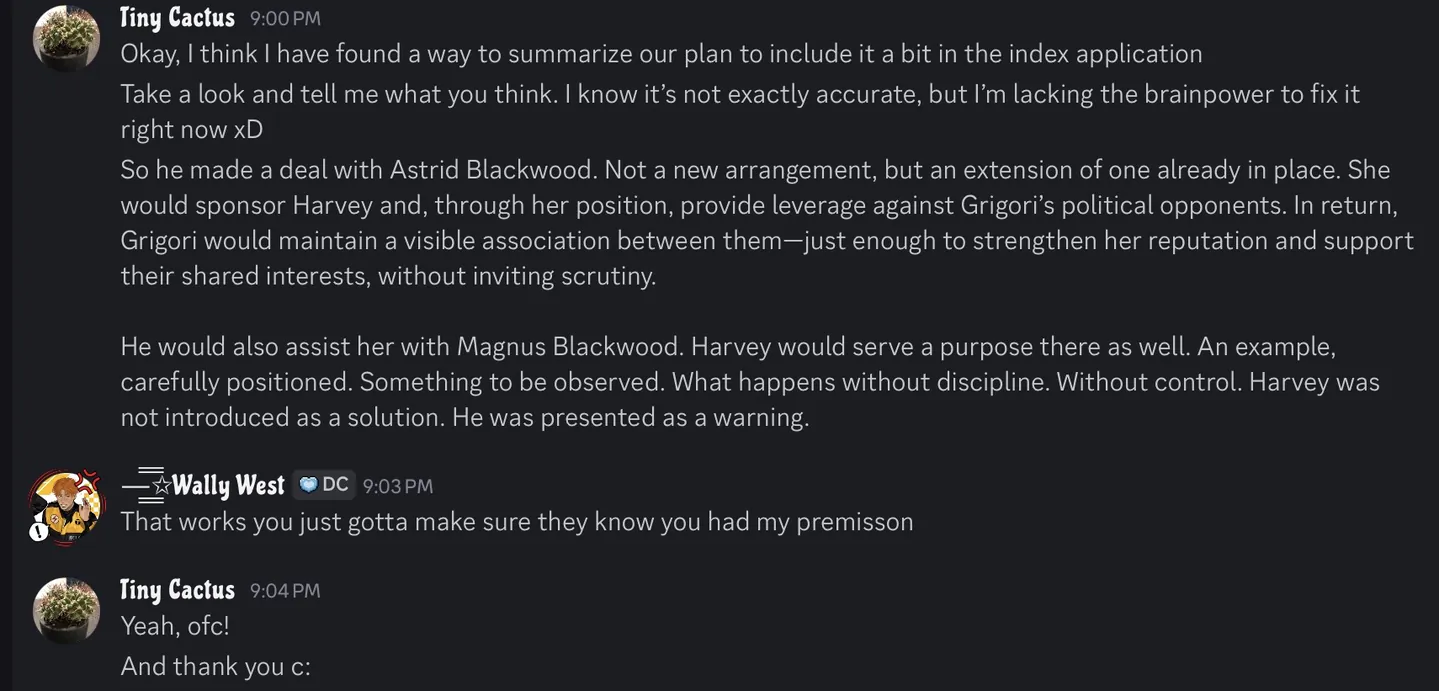Click the 9:00 PM timestamp

[285, 19]
